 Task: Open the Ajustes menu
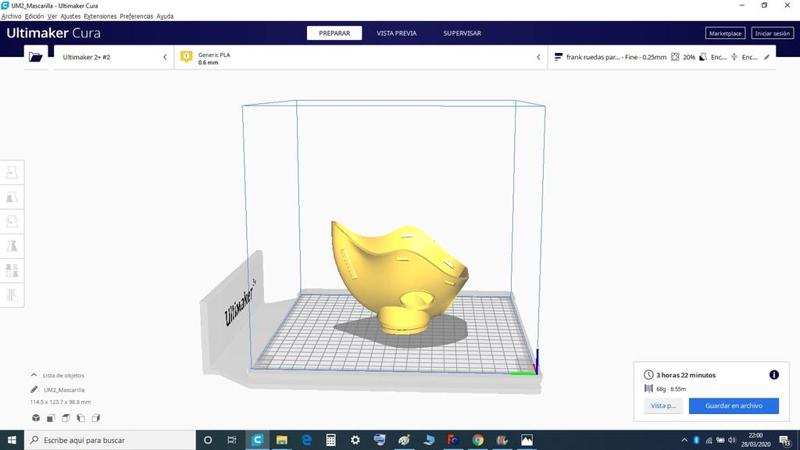70,16
